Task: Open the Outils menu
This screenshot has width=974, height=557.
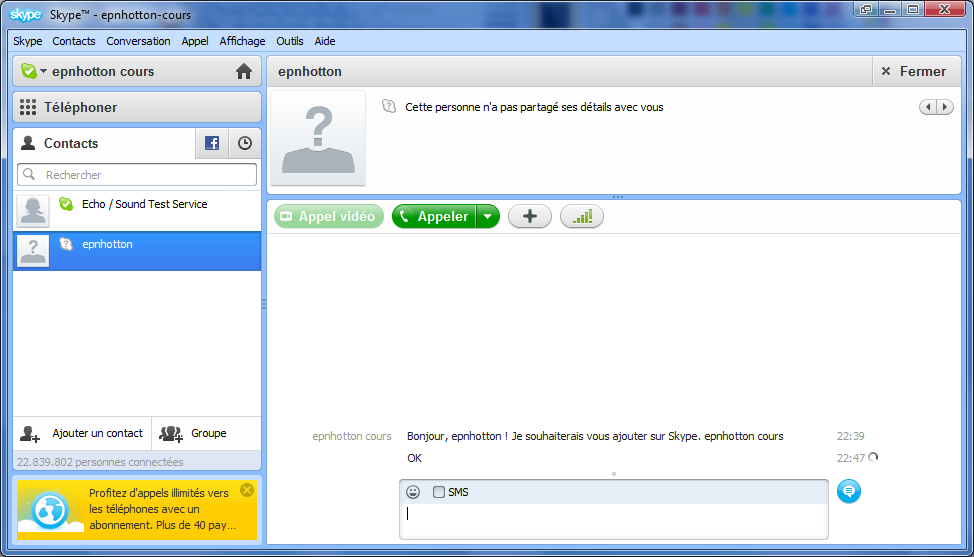Action: point(289,41)
